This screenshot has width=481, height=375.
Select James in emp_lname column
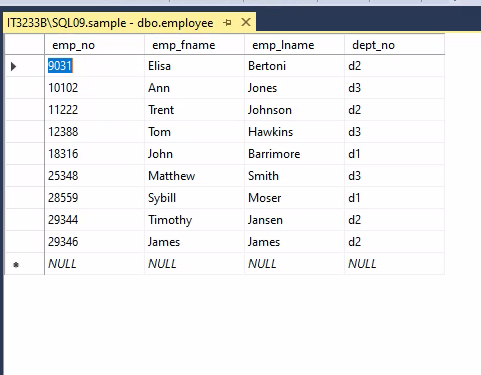(x=295, y=242)
